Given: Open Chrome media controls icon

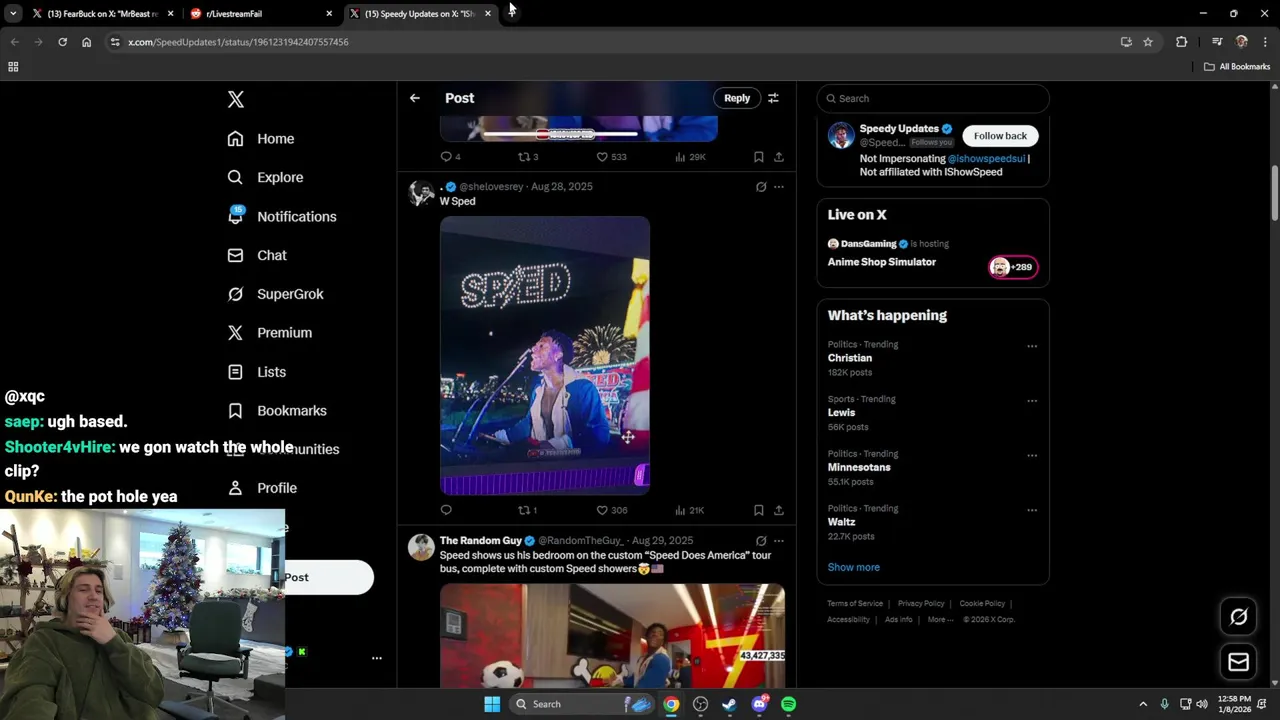Looking at the screenshot, I should point(1217,42).
